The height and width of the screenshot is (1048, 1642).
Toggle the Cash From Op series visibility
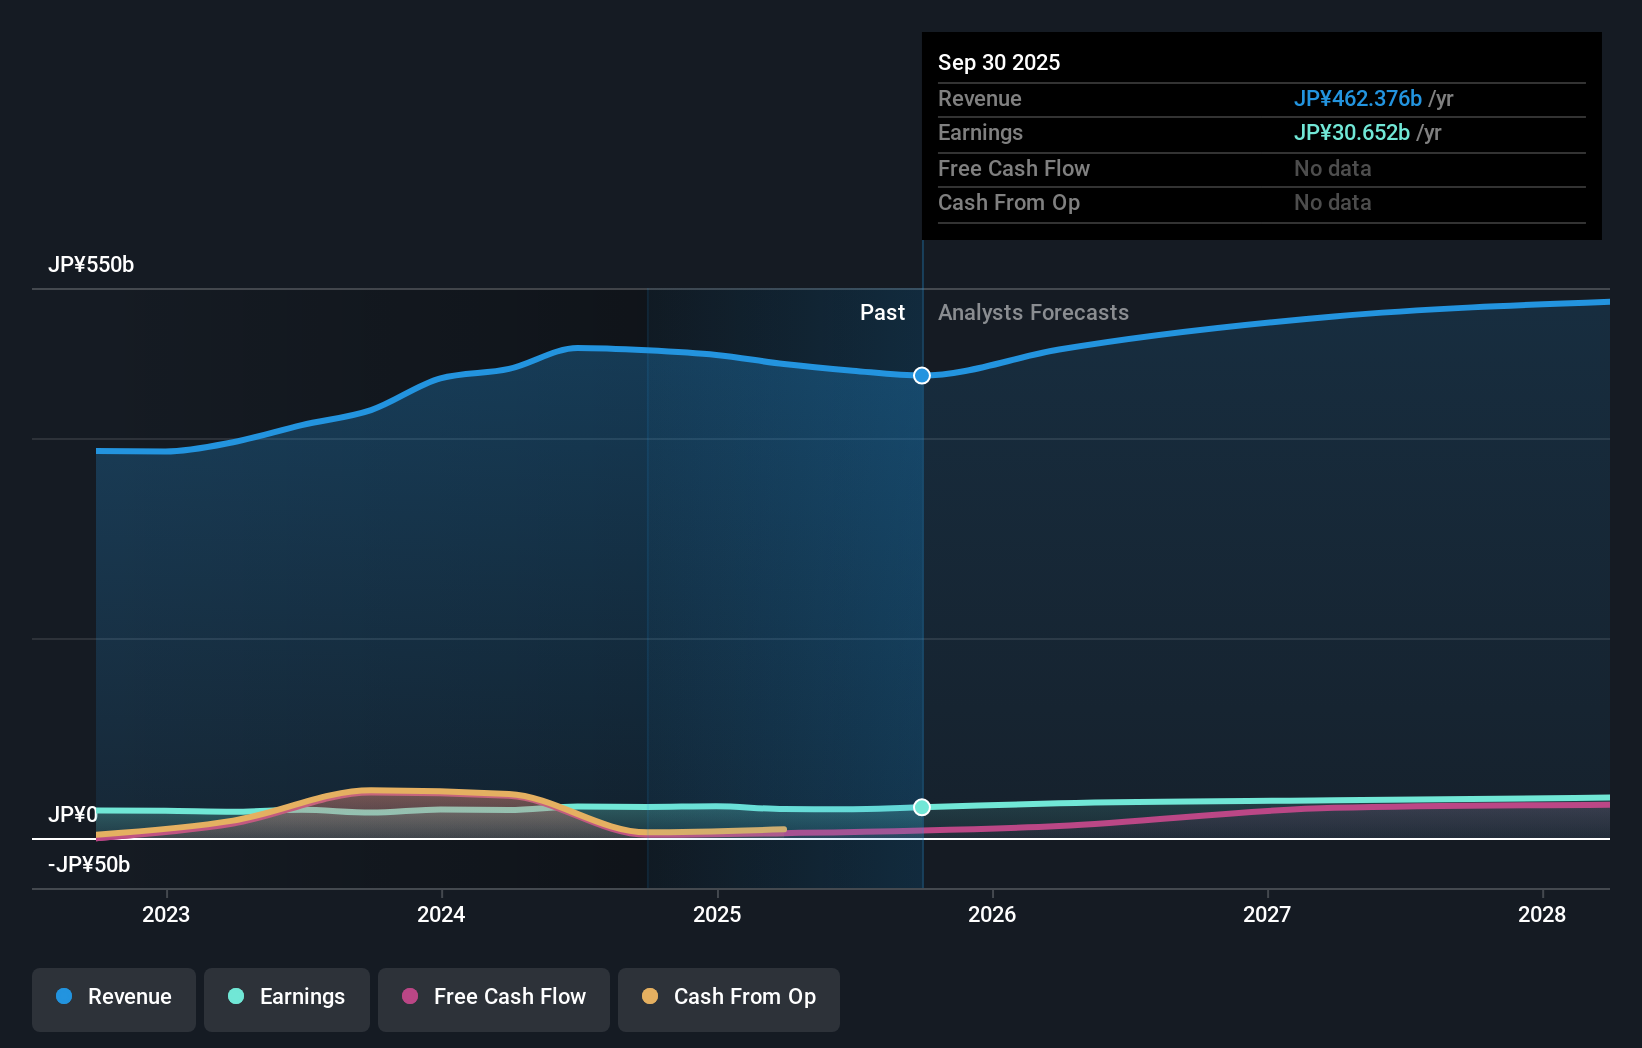click(728, 997)
